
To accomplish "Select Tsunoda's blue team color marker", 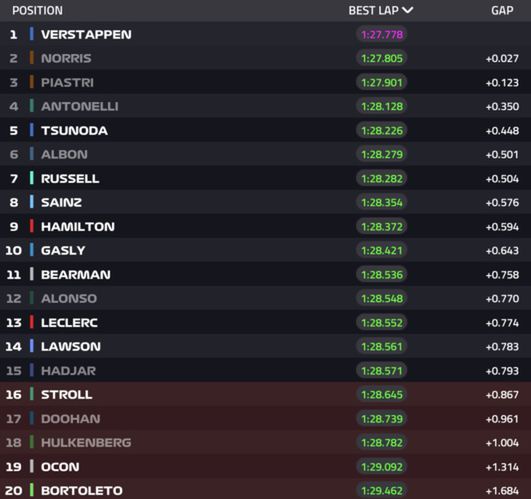I will click(31, 130).
